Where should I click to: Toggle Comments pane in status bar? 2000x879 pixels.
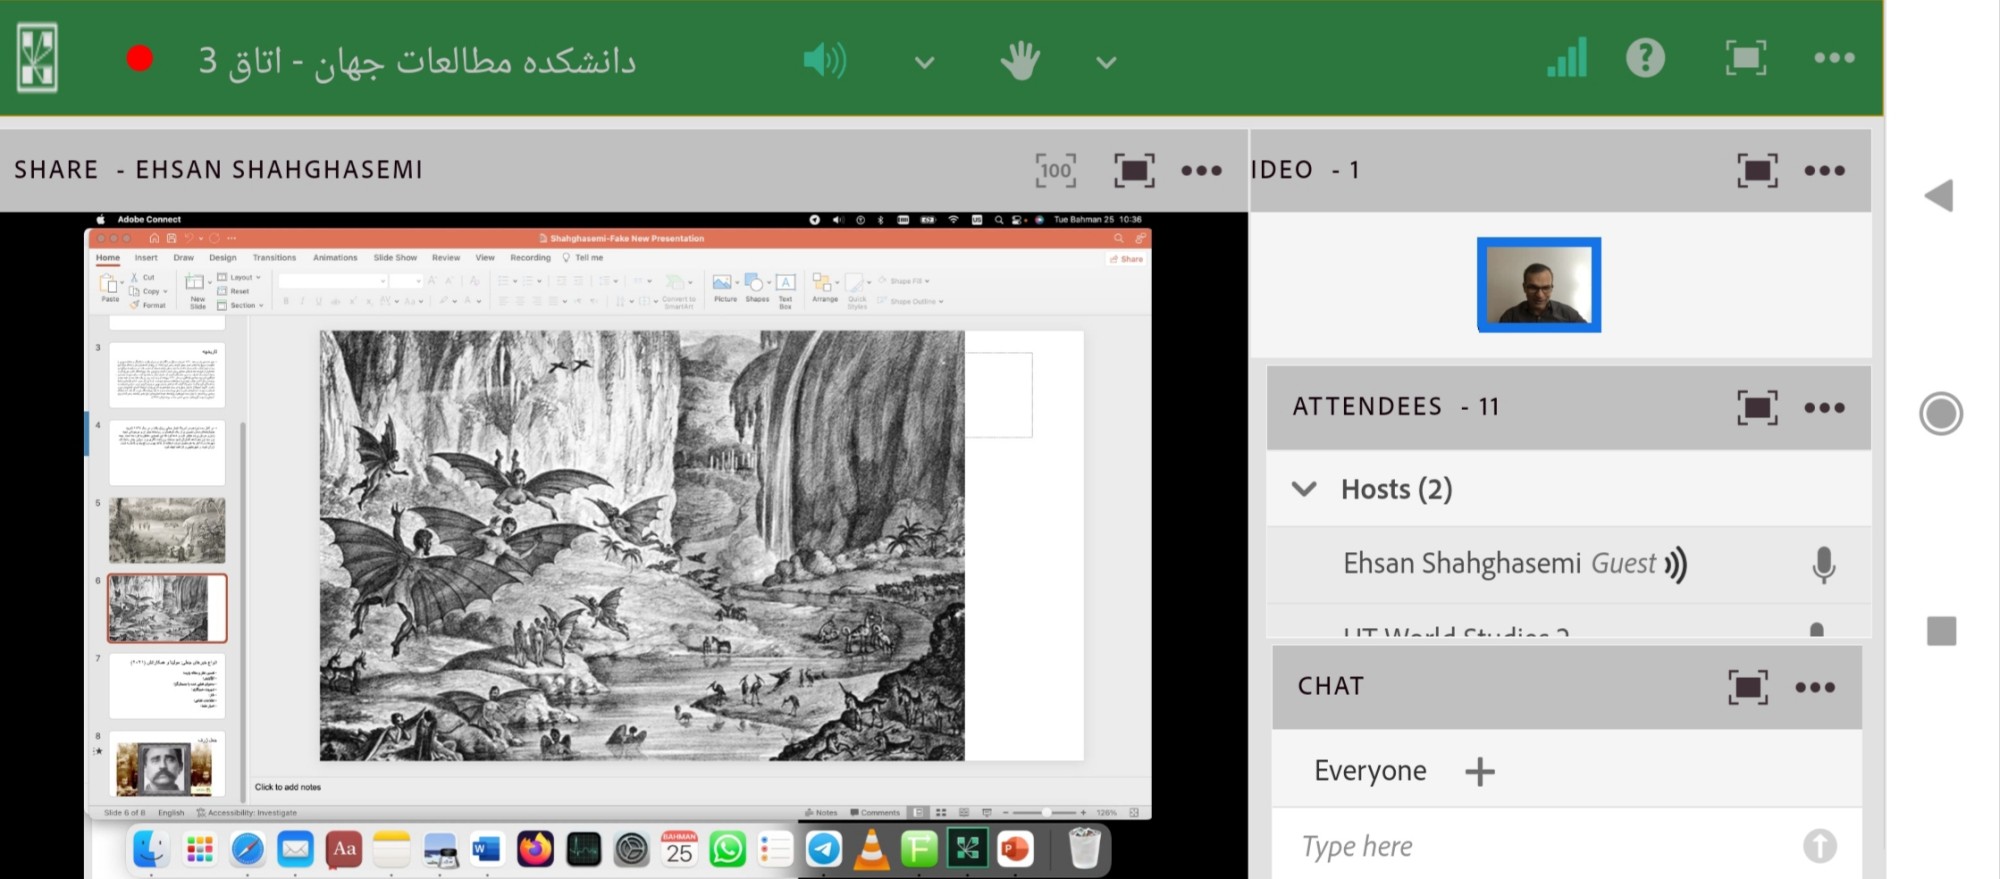click(x=875, y=813)
